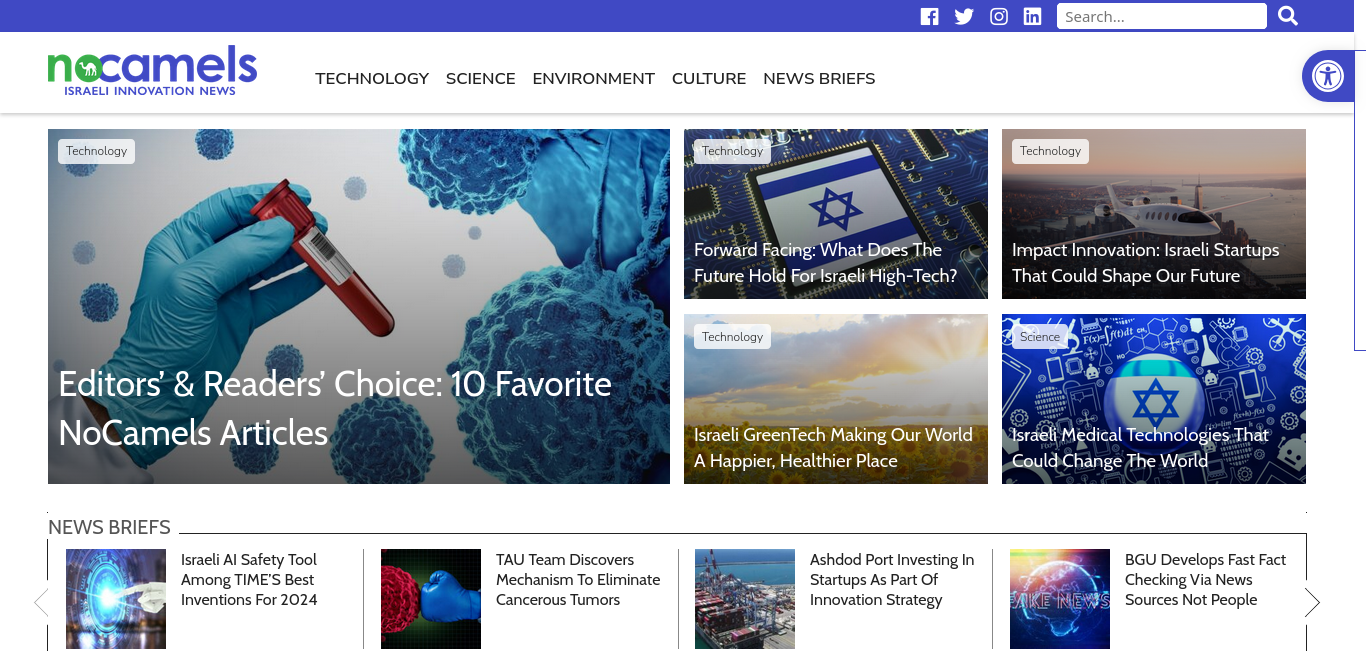
Task: Click in the Search input field
Action: 1162,16
